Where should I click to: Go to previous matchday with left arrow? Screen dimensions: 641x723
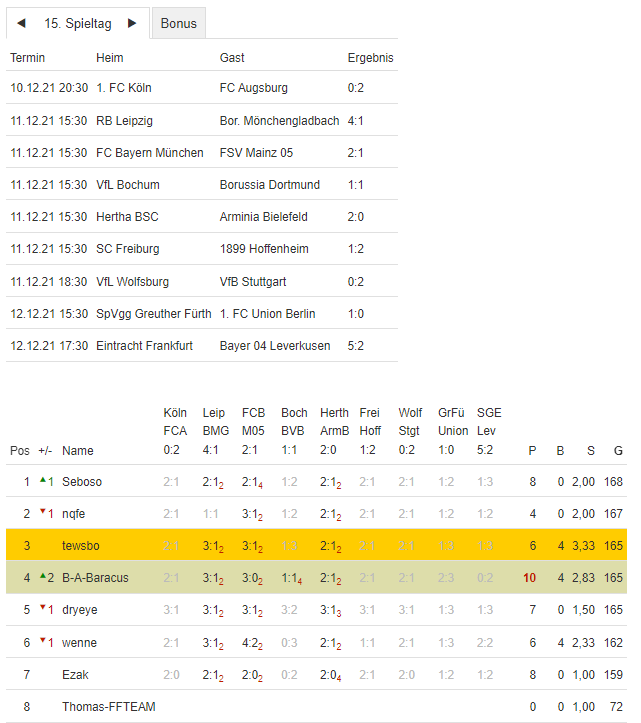pyautogui.click(x=22, y=23)
